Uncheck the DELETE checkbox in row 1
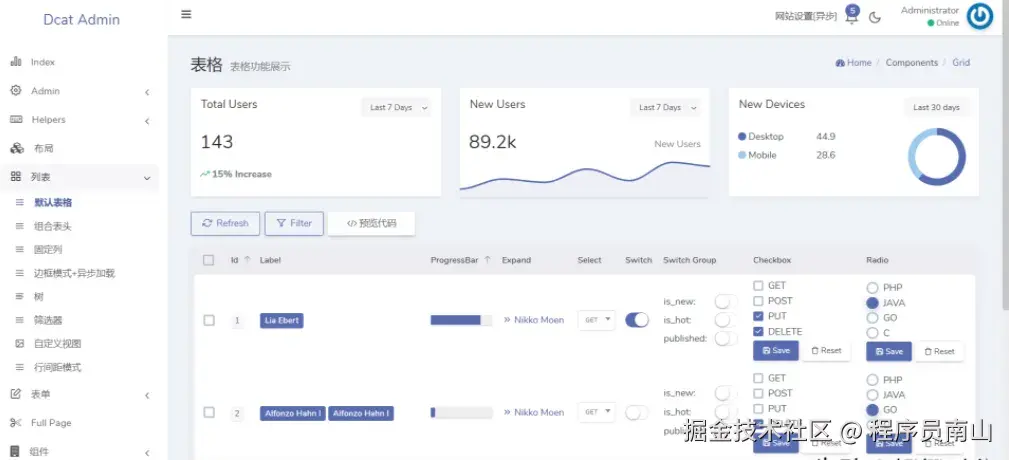 (758, 331)
